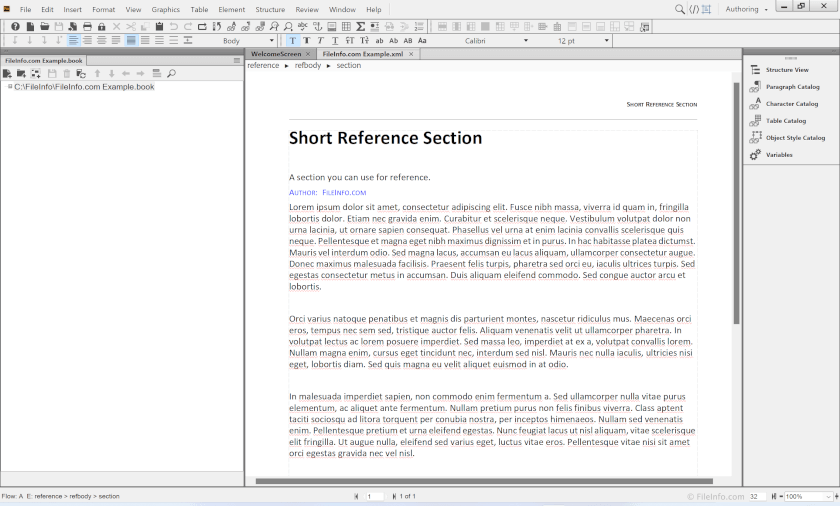840x506 pixels.
Task: Open the Paragraph Catalog panel
Action: point(792,87)
